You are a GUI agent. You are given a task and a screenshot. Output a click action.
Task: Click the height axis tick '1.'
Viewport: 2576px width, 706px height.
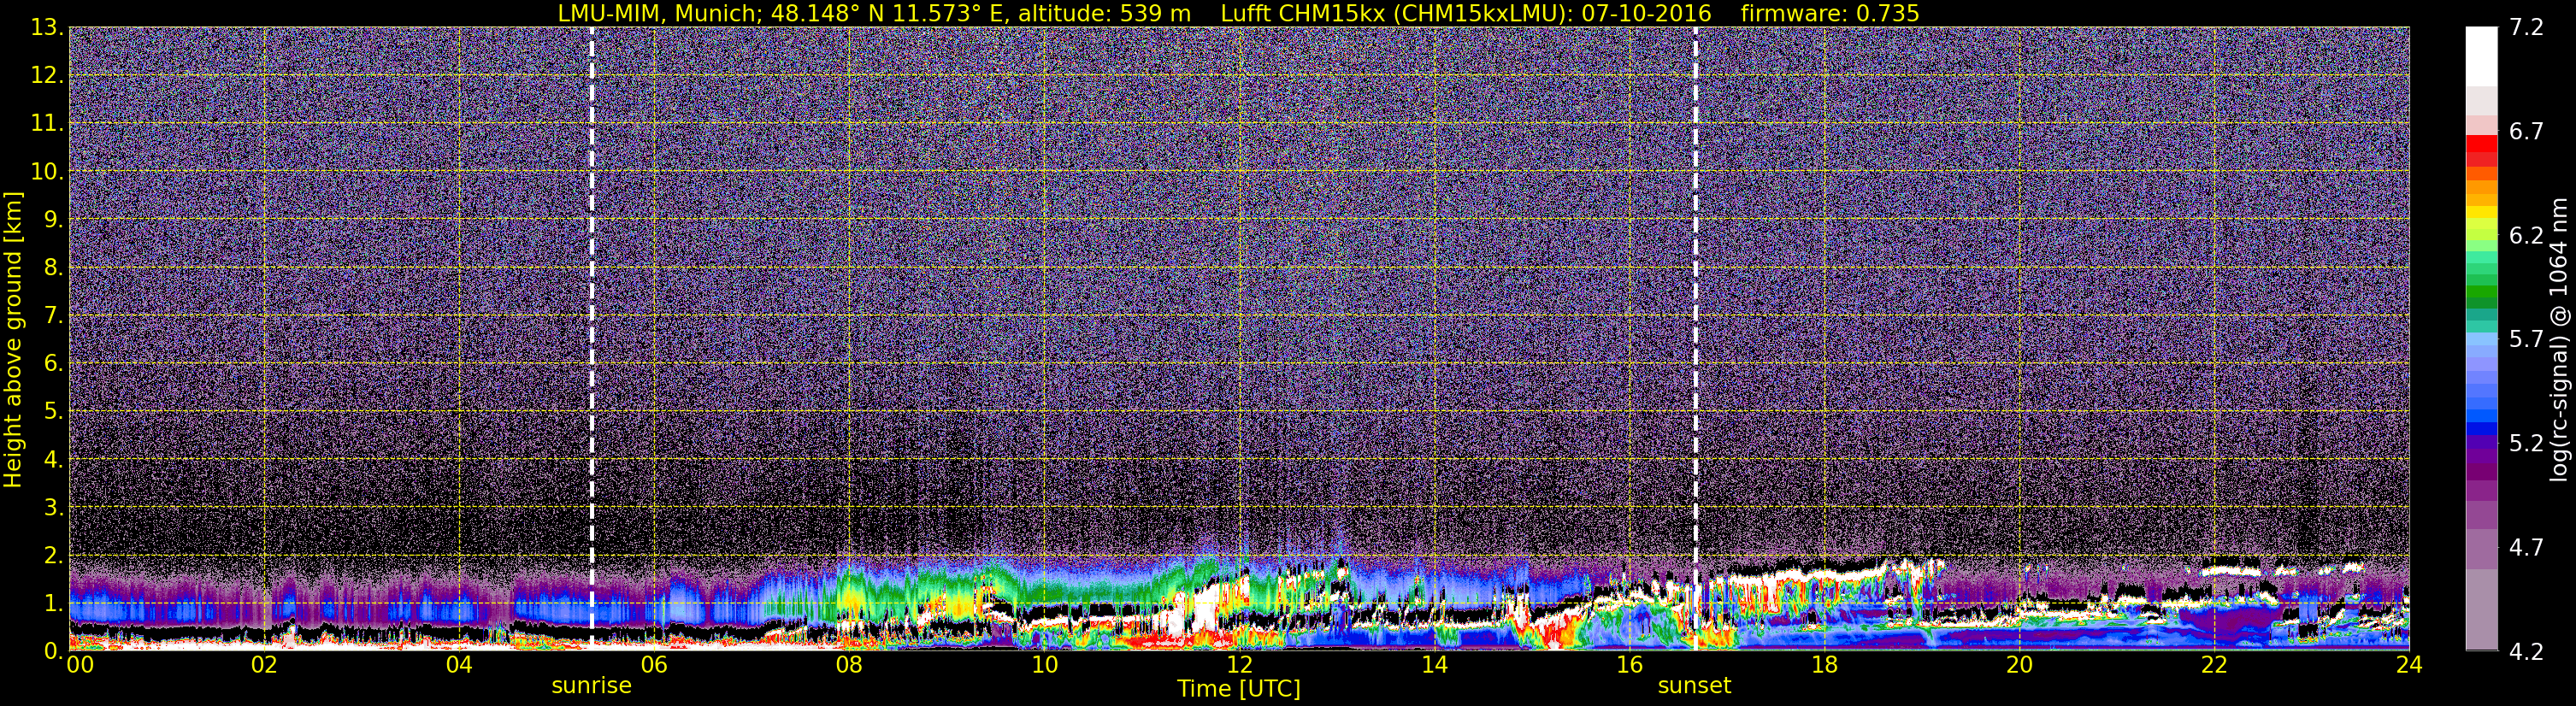(52, 603)
